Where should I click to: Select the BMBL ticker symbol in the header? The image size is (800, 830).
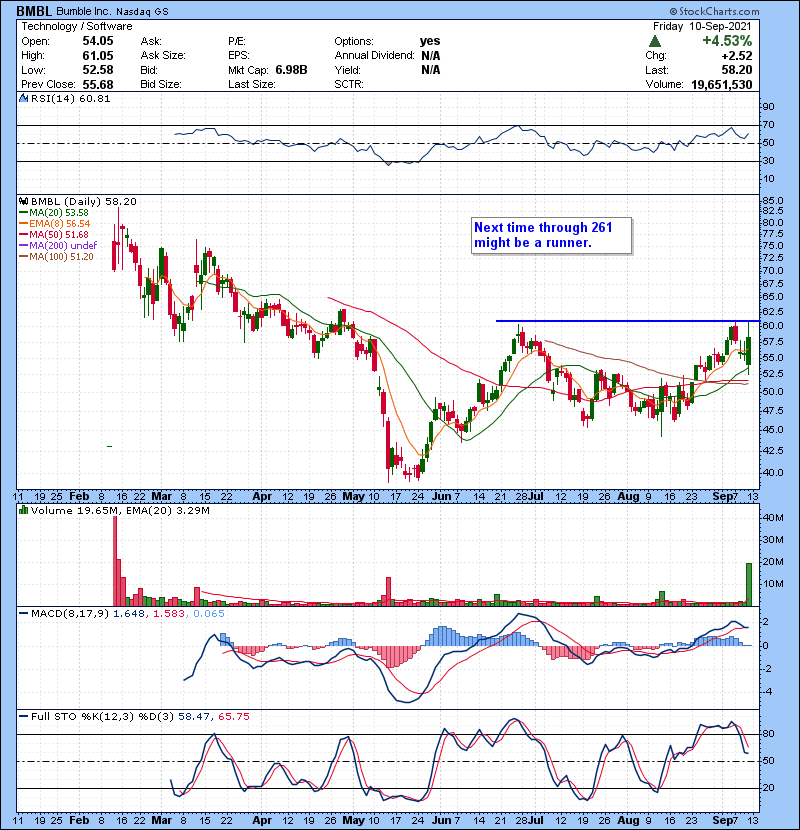[34, 11]
